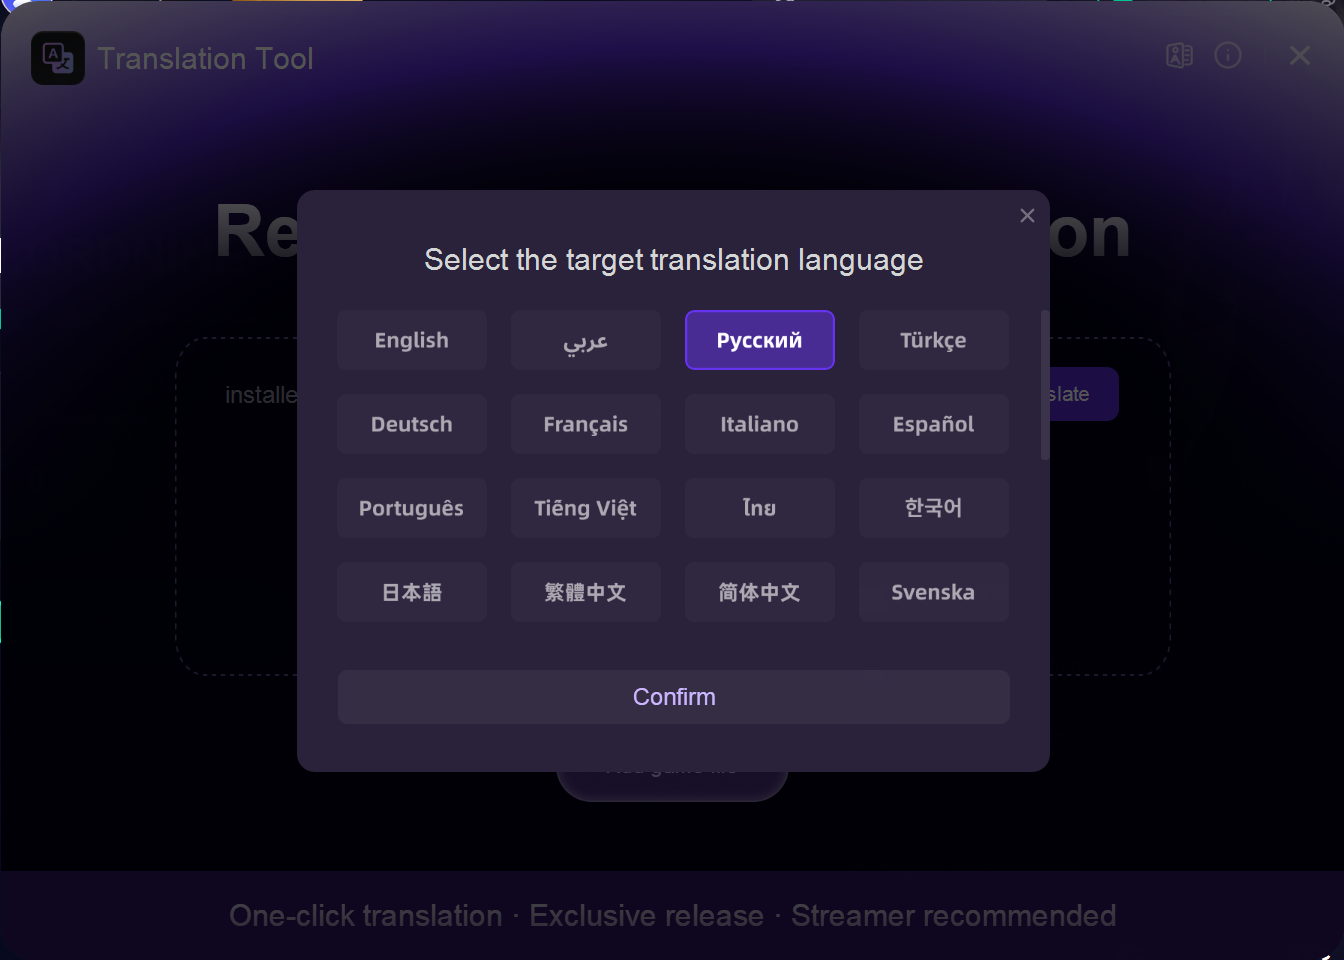Viewport: 1344px width, 960px height.
Task: Pick Svenska as the translation language
Action: click(x=933, y=592)
